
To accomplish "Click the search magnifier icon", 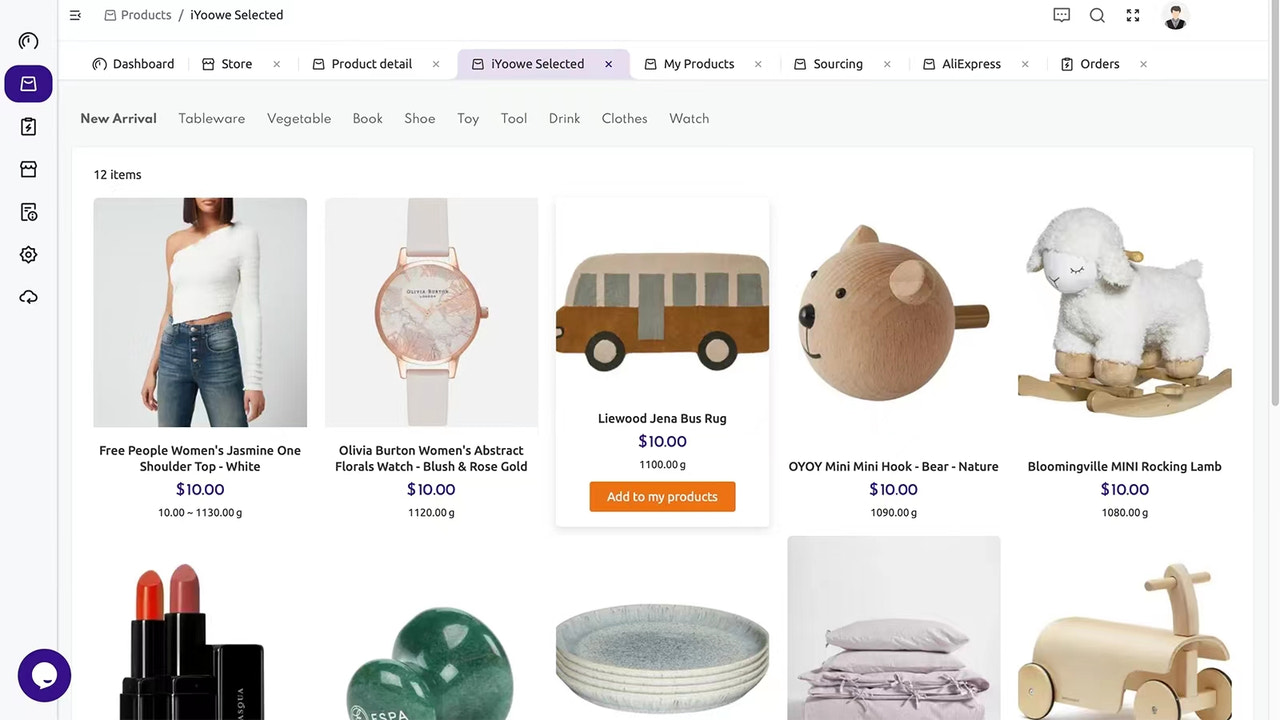I will tap(1097, 15).
